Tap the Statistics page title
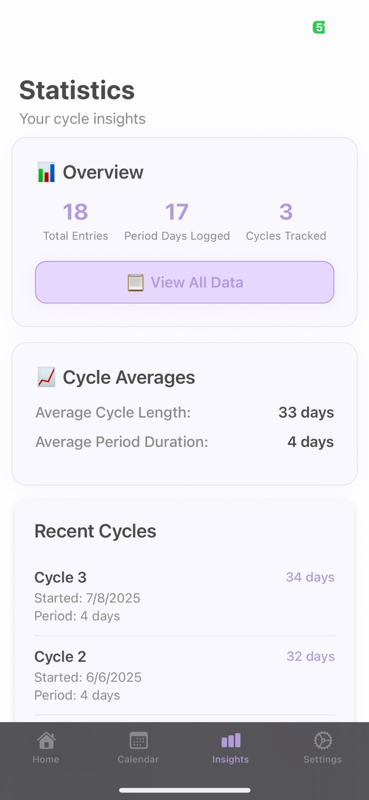The image size is (369, 800). [77, 90]
